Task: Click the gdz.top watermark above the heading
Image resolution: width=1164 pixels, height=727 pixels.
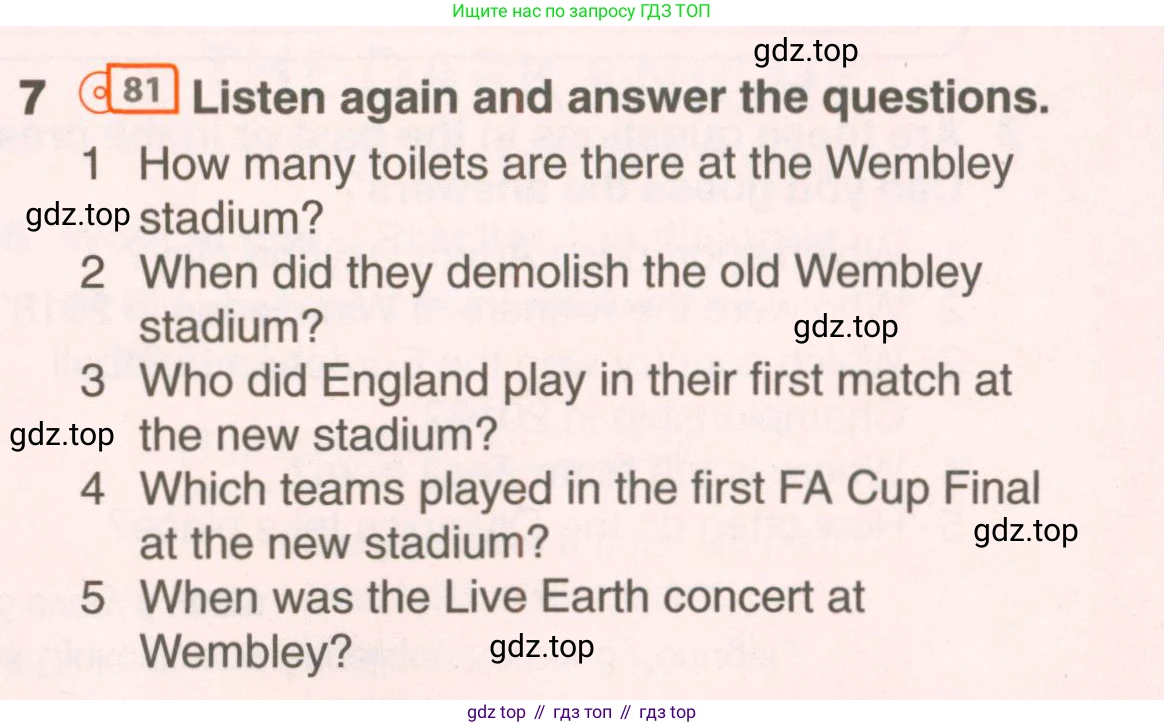Action: 805,51
